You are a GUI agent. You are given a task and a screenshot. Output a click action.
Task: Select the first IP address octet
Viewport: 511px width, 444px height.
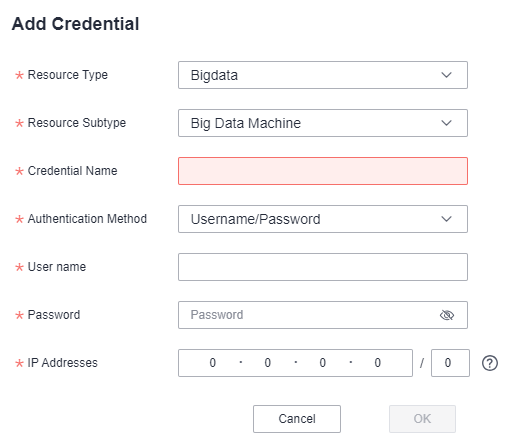pyautogui.click(x=213, y=363)
